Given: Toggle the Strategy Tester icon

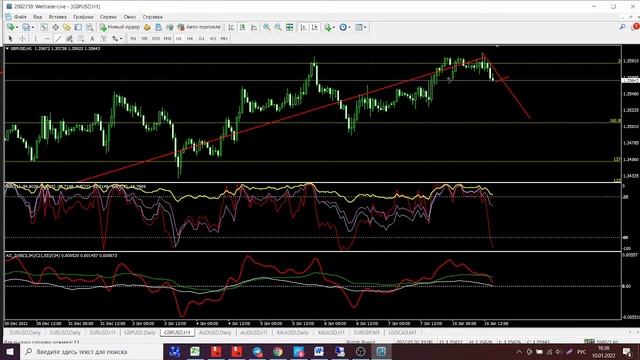Looking at the screenshot, I should pos(89,27).
